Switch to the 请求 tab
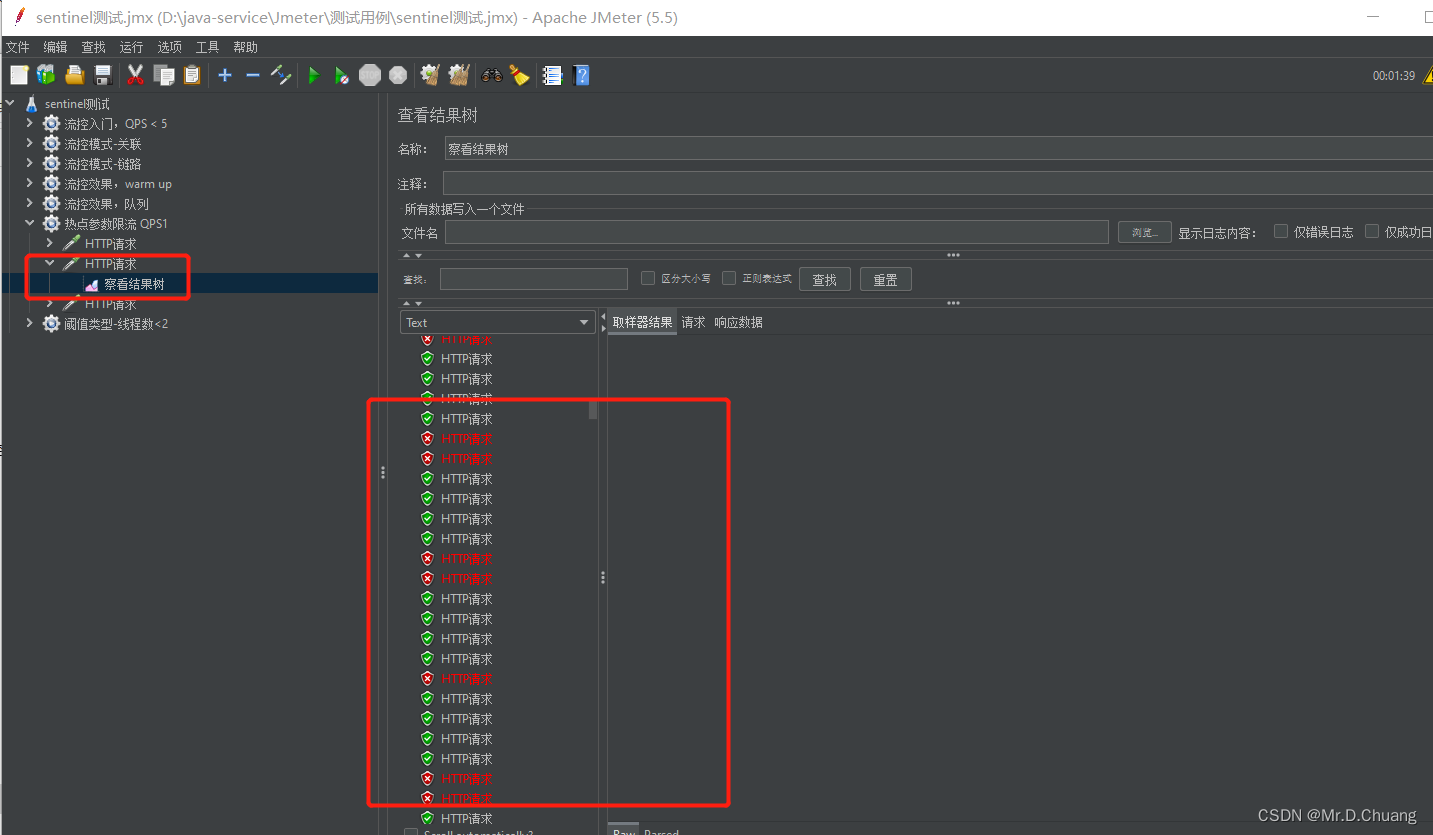 [693, 322]
